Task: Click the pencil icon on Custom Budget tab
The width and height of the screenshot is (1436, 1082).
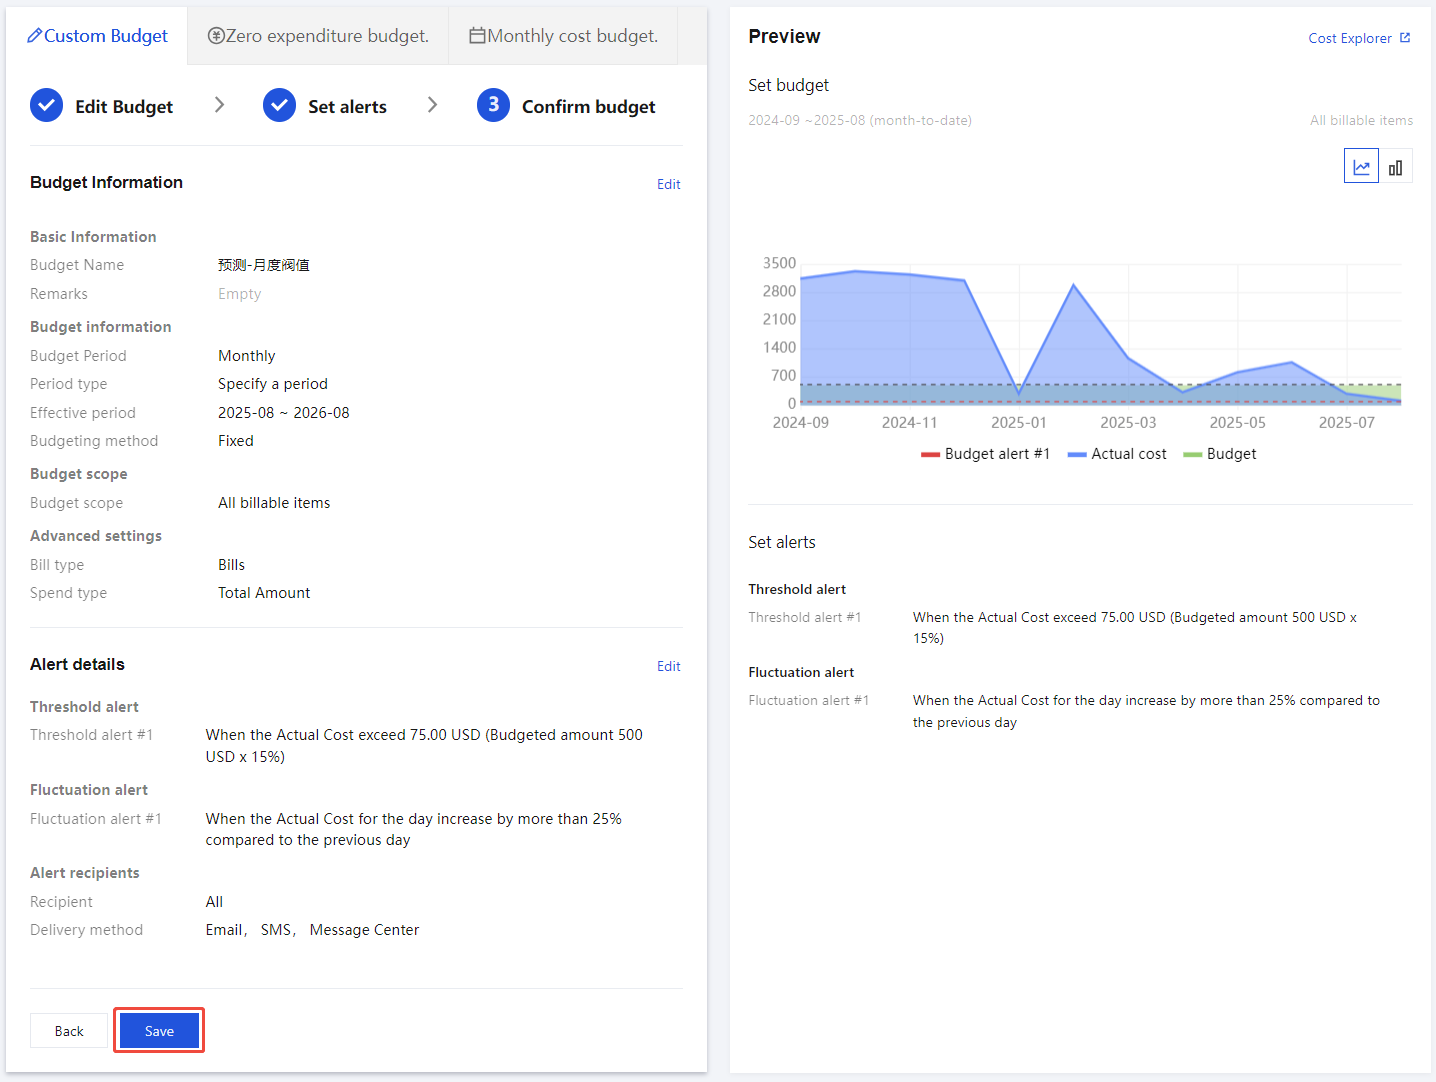Action: [34, 36]
